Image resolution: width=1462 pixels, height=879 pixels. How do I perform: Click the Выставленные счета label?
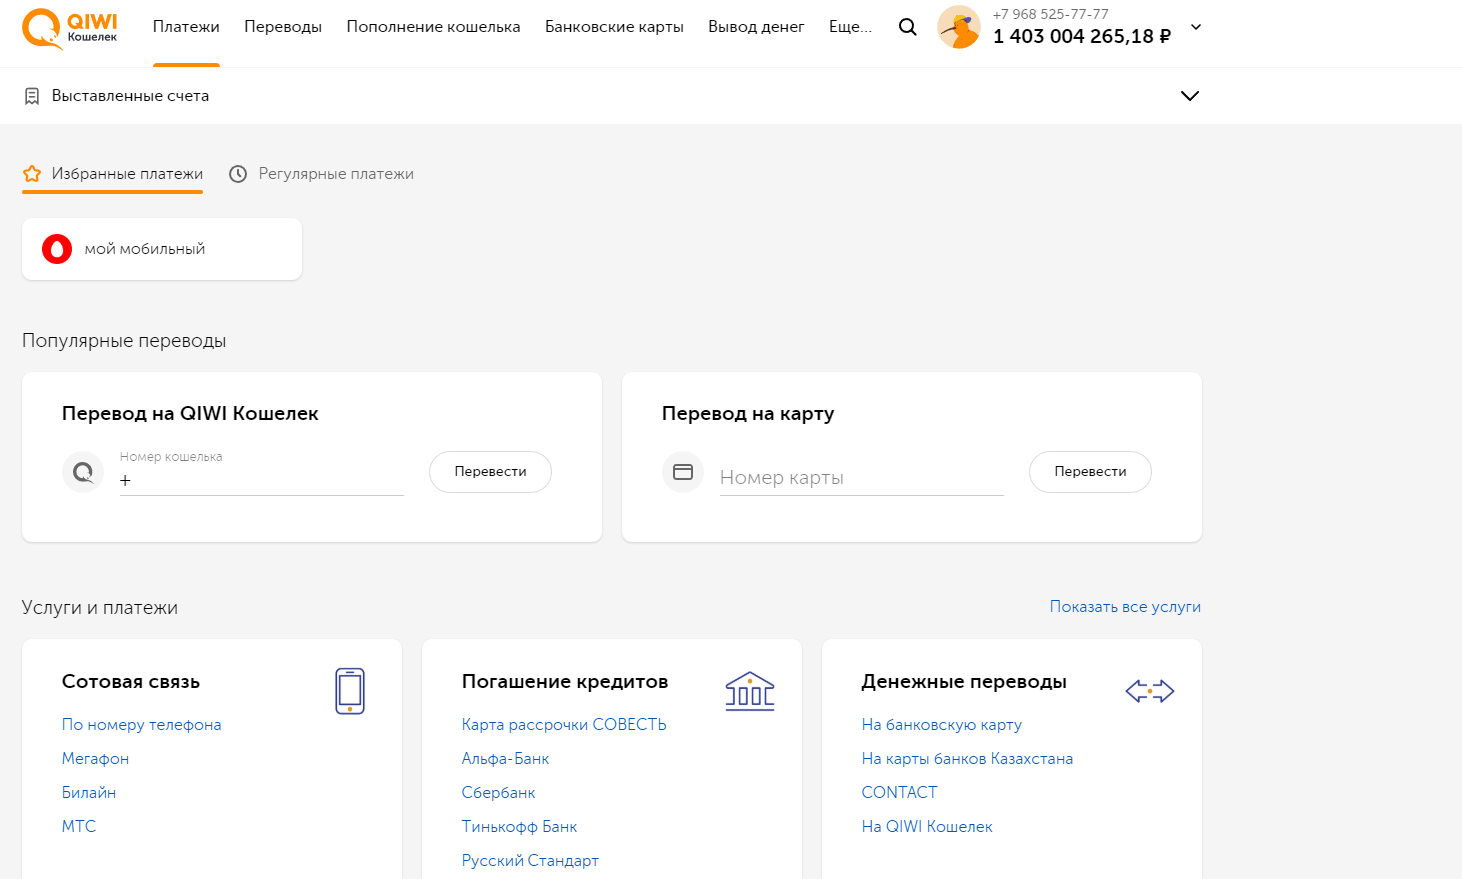click(x=131, y=96)
